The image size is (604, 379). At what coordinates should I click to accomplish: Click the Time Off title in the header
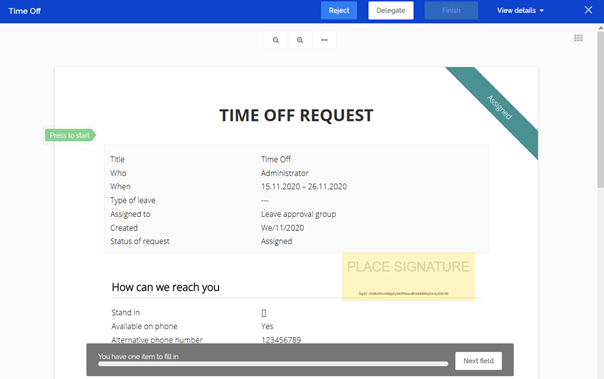[25, 11]
